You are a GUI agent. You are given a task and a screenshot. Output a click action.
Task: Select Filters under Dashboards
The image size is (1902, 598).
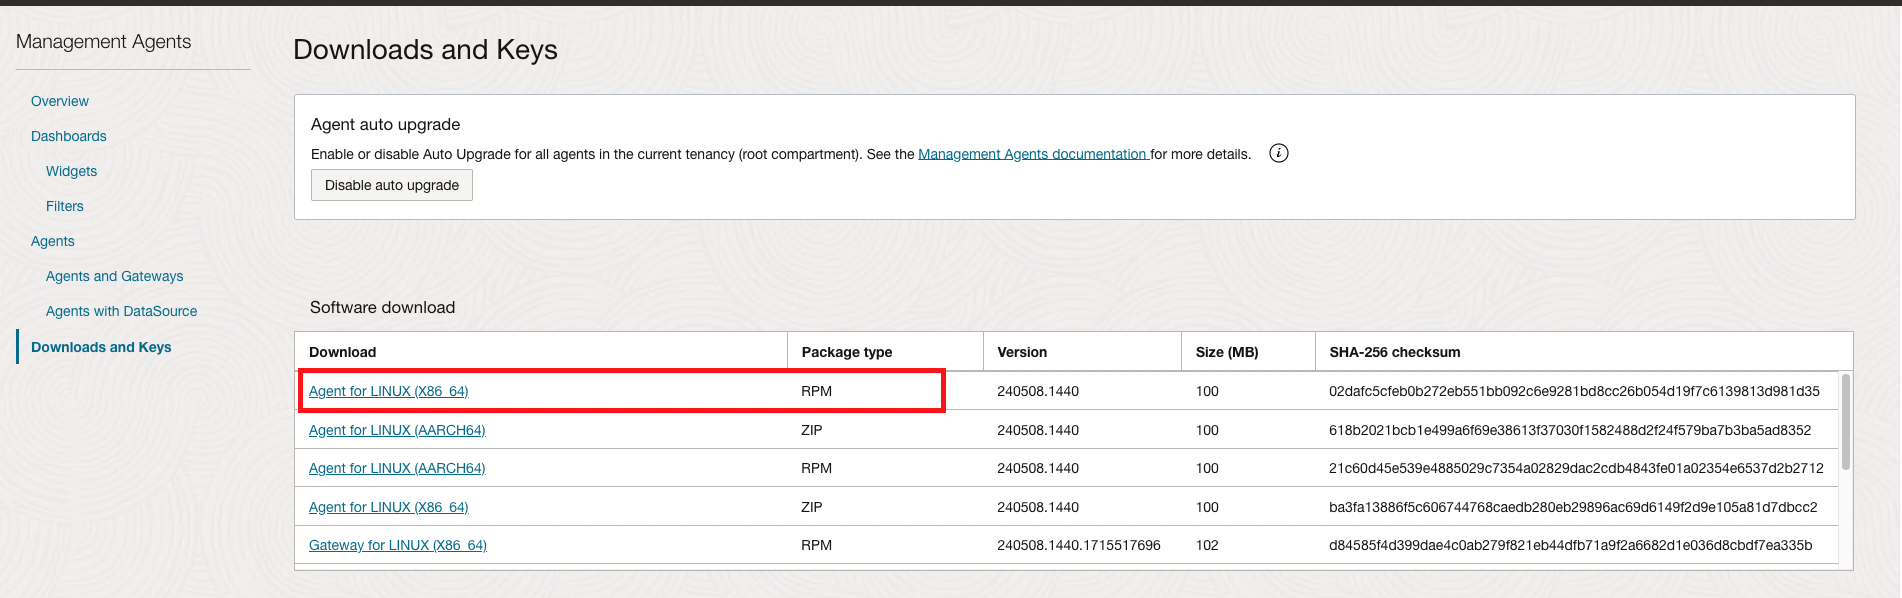[x=65, y=206]
